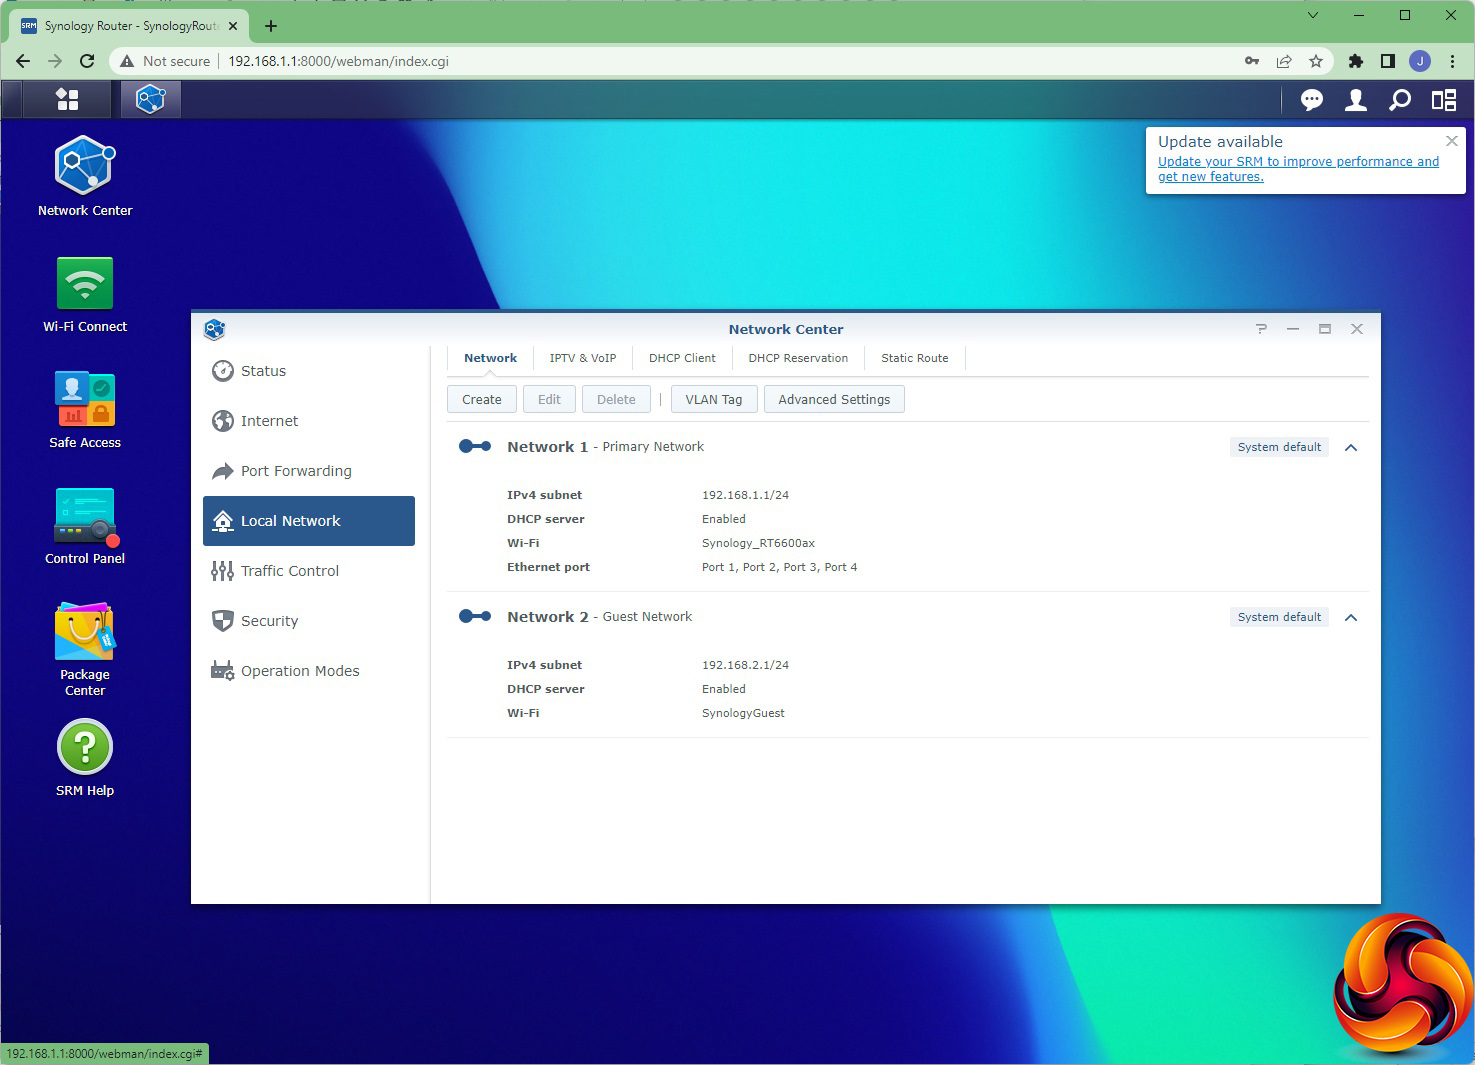Open VLAN Tag settings
The image size is (1475, 1065).
click(x=714, y=399)
